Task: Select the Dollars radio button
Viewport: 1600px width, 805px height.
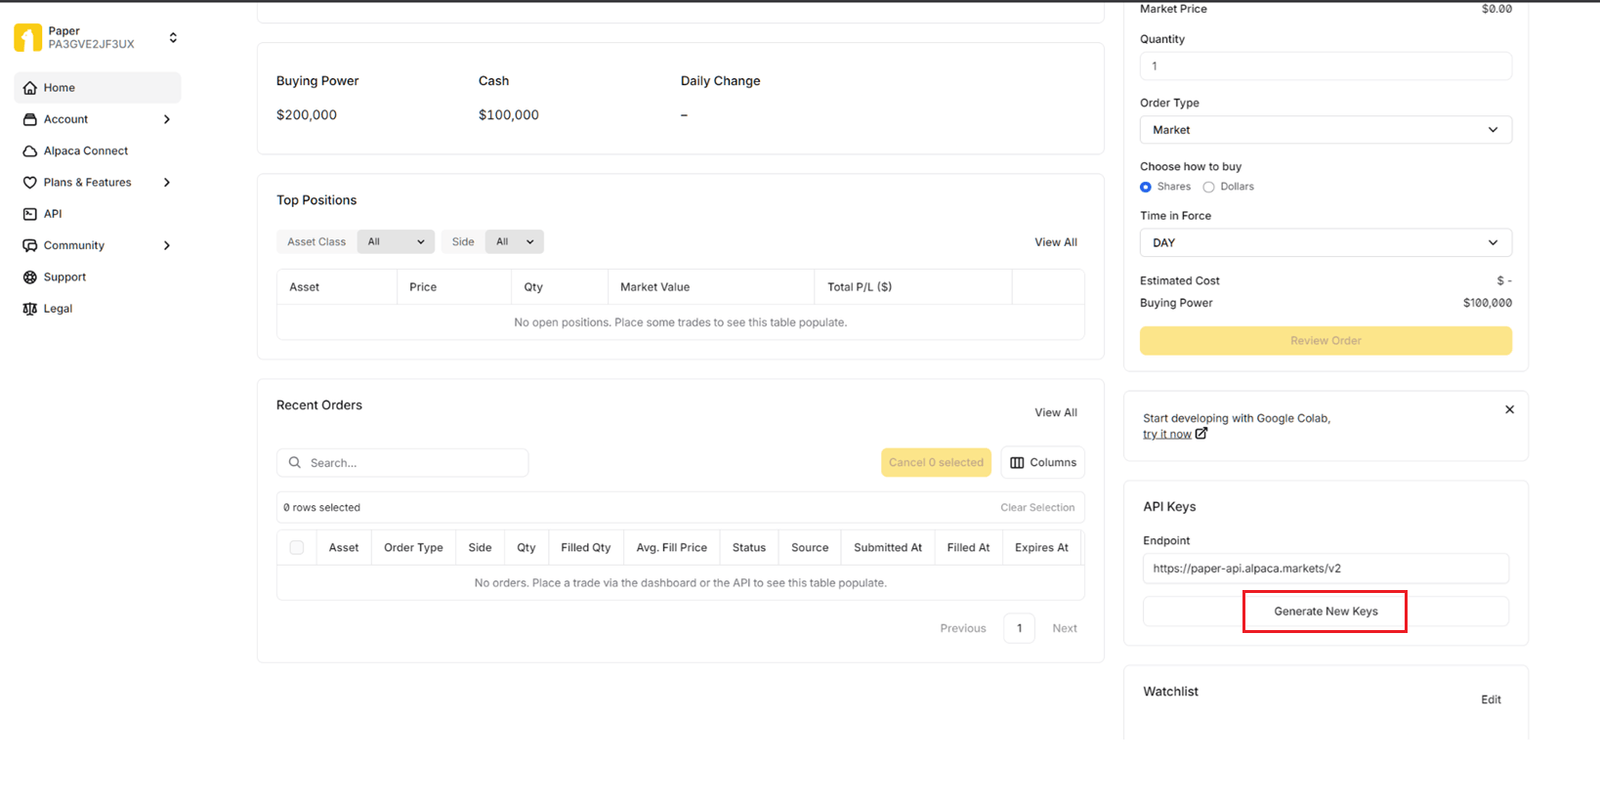Action: pos(1209,187)
